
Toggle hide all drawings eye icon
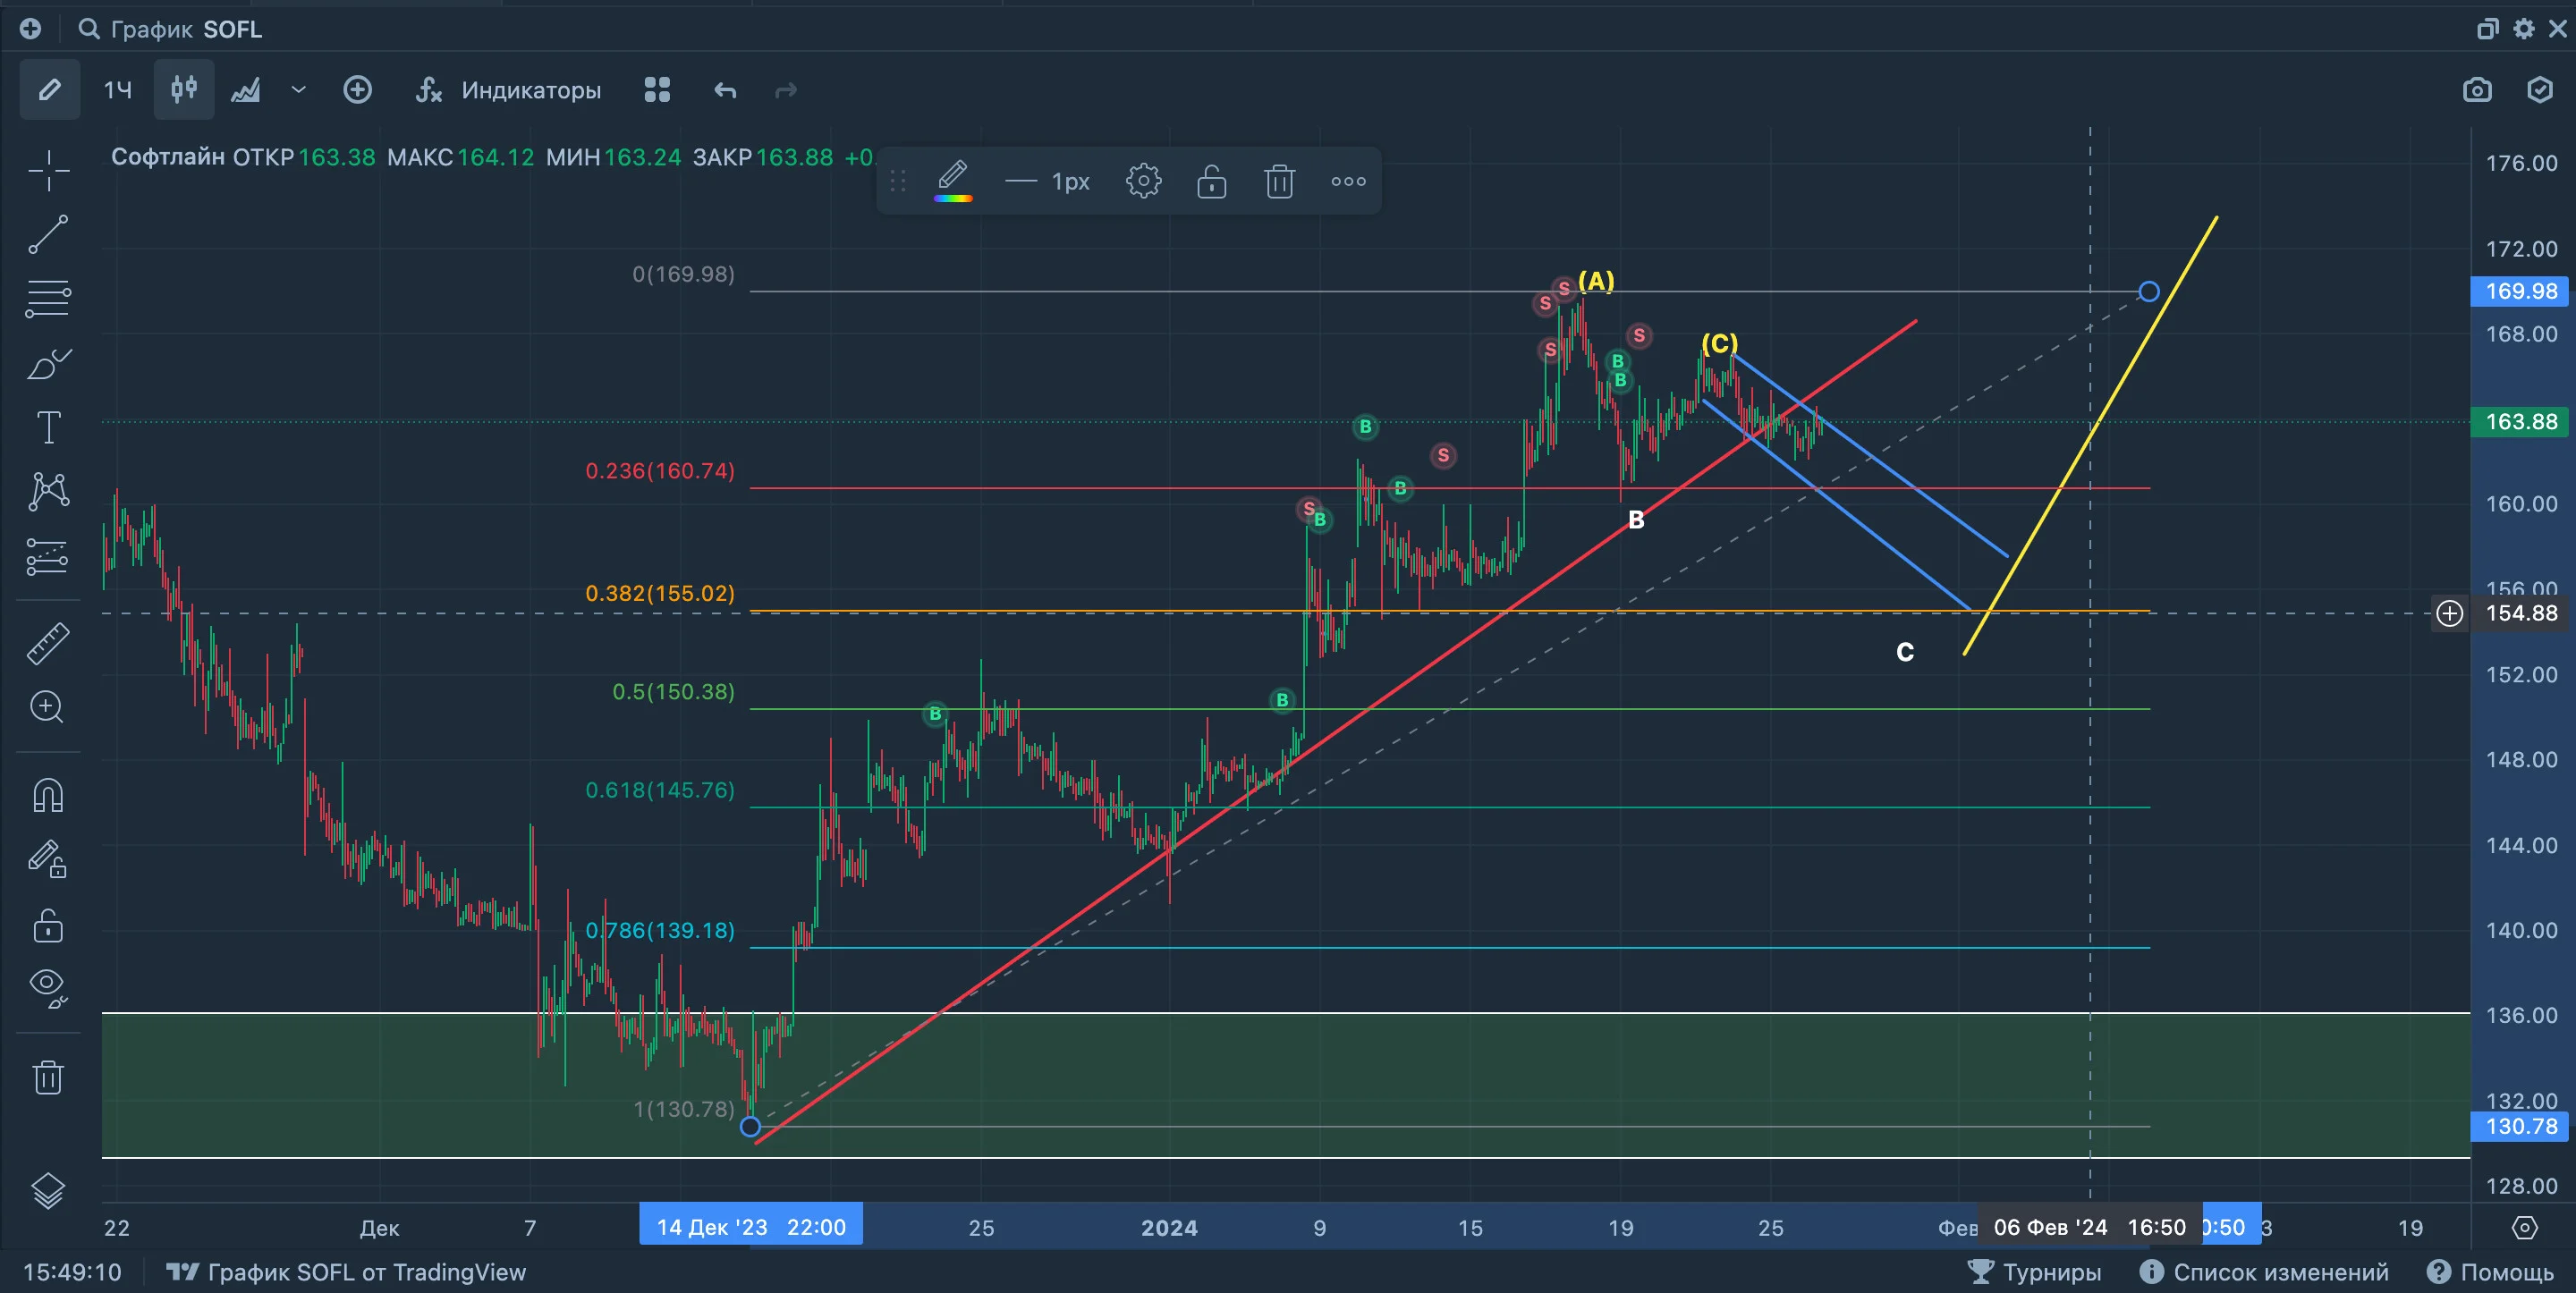pos(48,988)
